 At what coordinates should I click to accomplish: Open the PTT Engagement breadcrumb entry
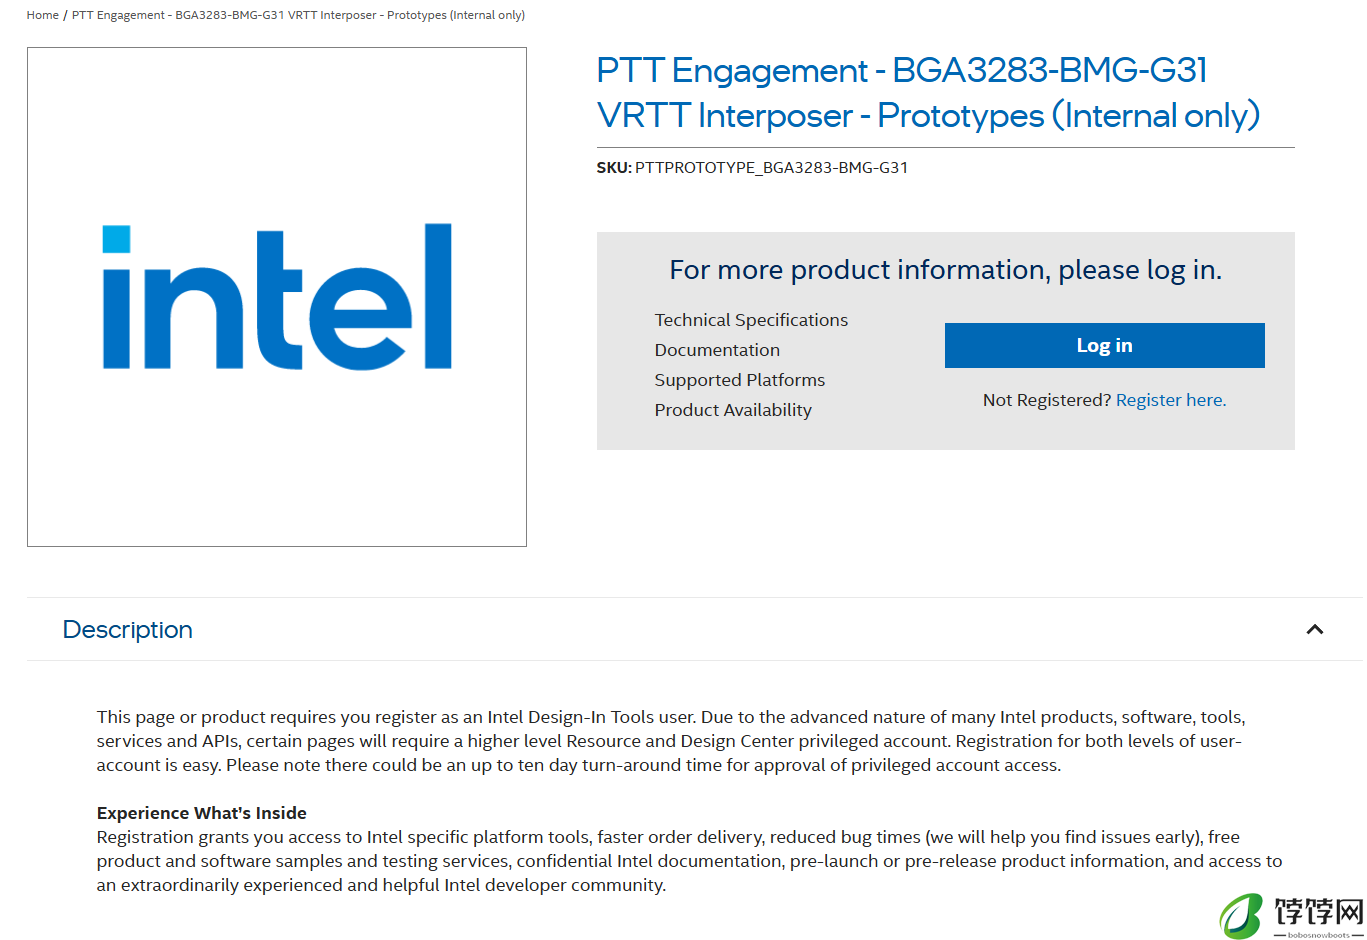coord(298,15)
